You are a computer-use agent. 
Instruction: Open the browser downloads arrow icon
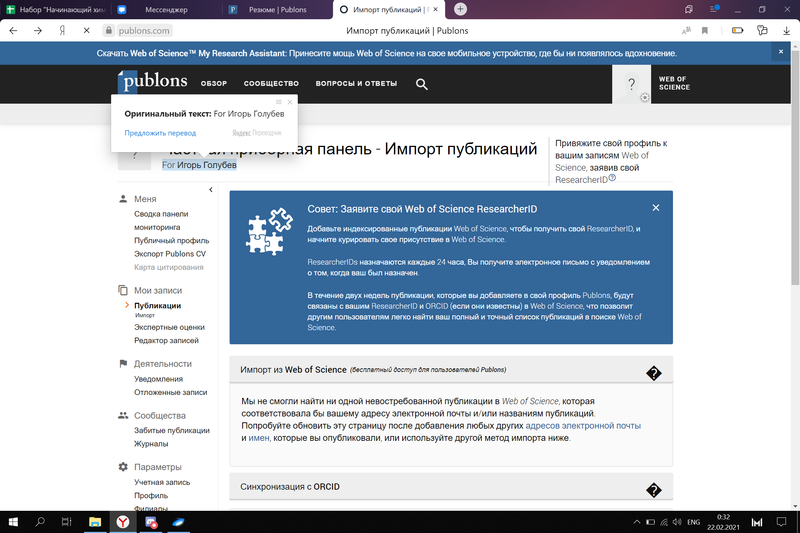[x=787, y=31]
